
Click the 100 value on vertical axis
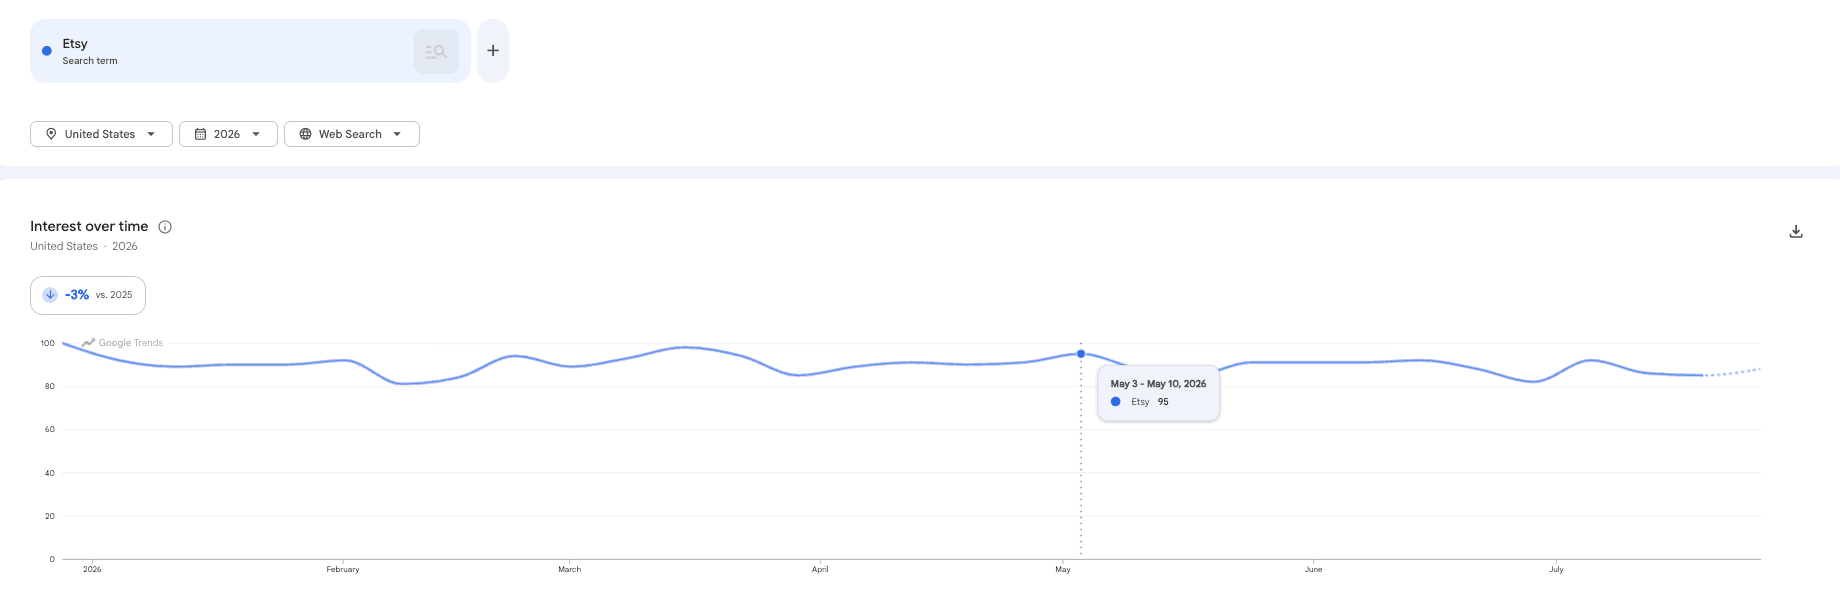click(x=48, y=343)
